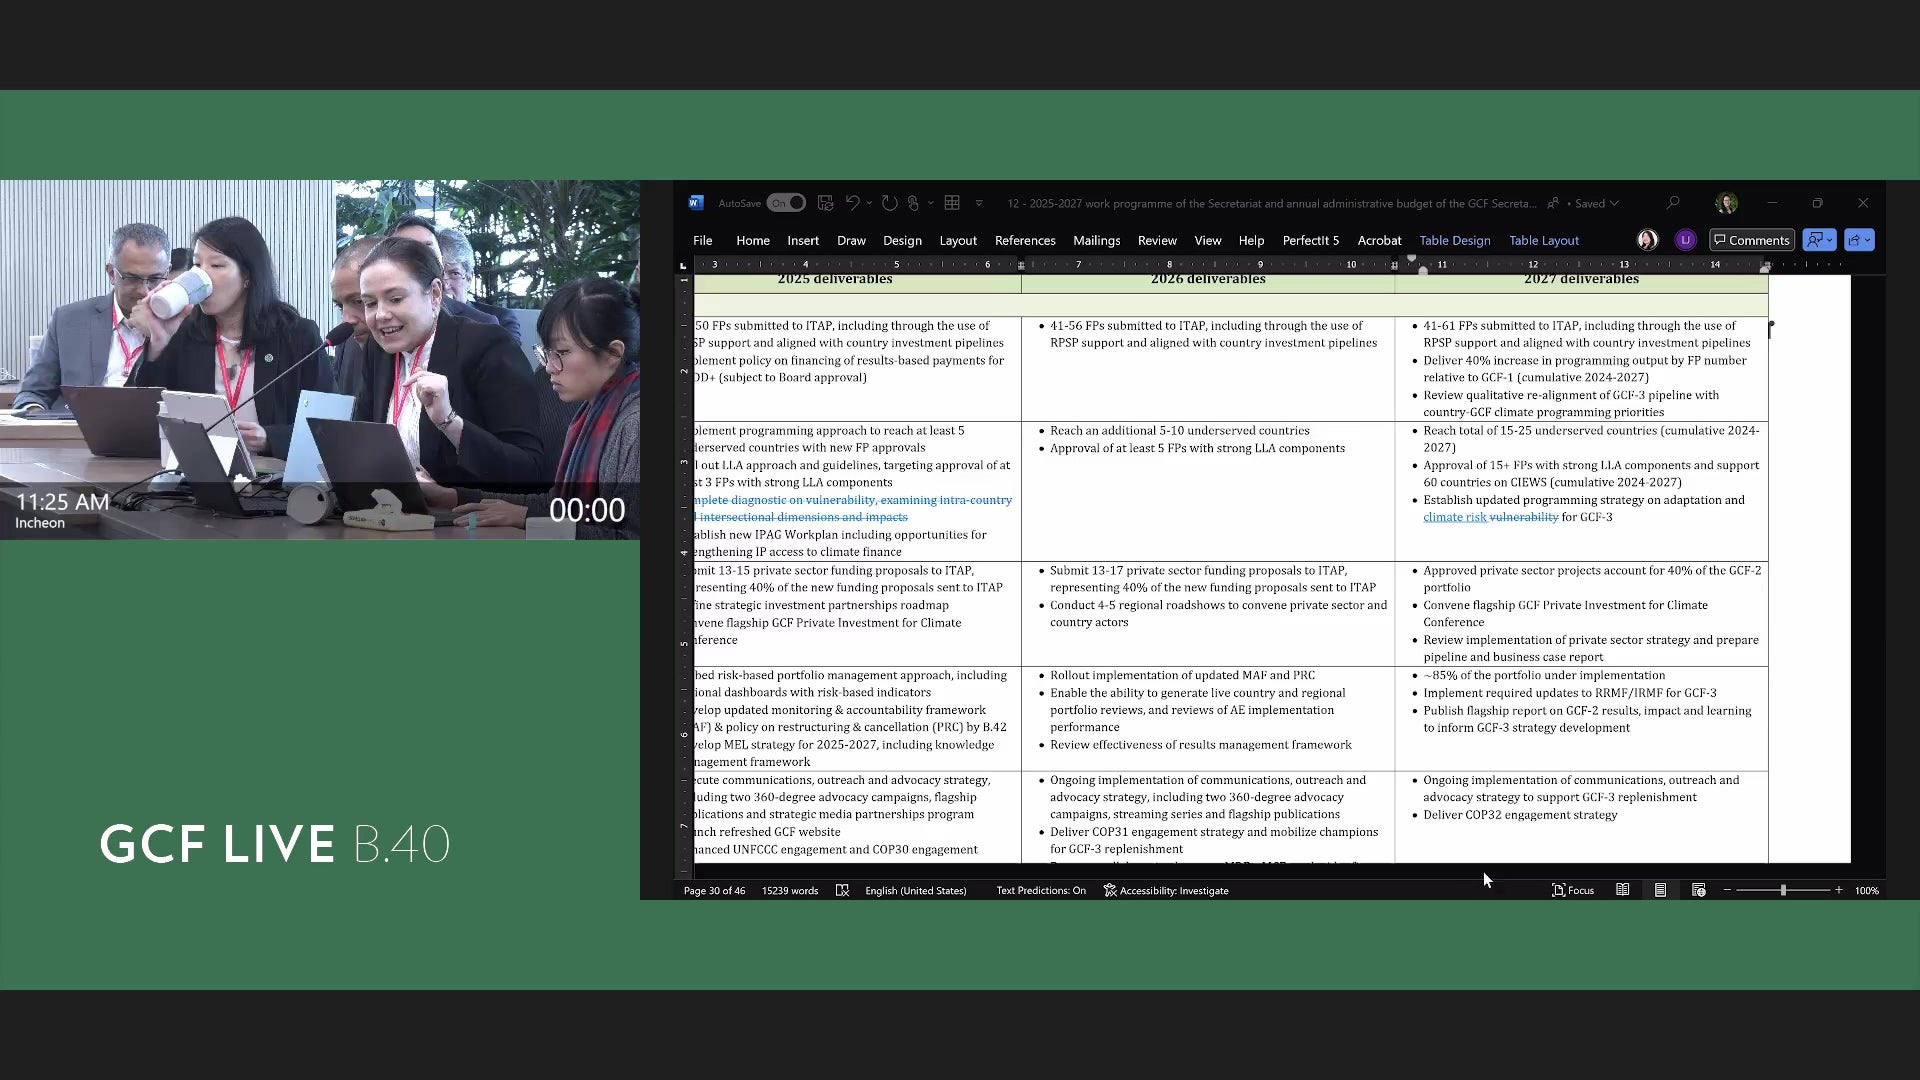Click the first collaborator avatar photo
The image size is (1920, 1080).
[x=1647, y=240]
